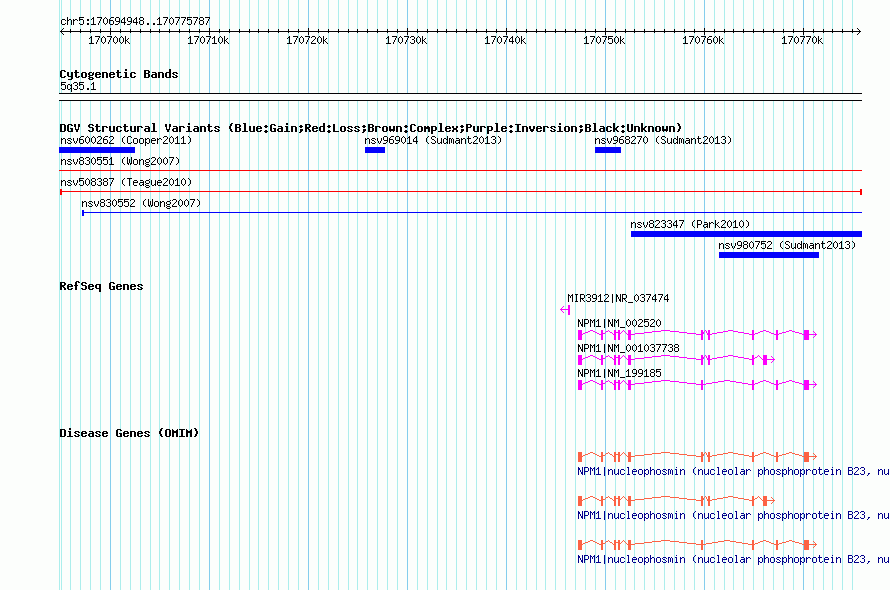The width and height of the screenshot is (890, 590).
Task: Click the NM_001037738 magenta transcript glyph
Action: [x=676, y=360]
